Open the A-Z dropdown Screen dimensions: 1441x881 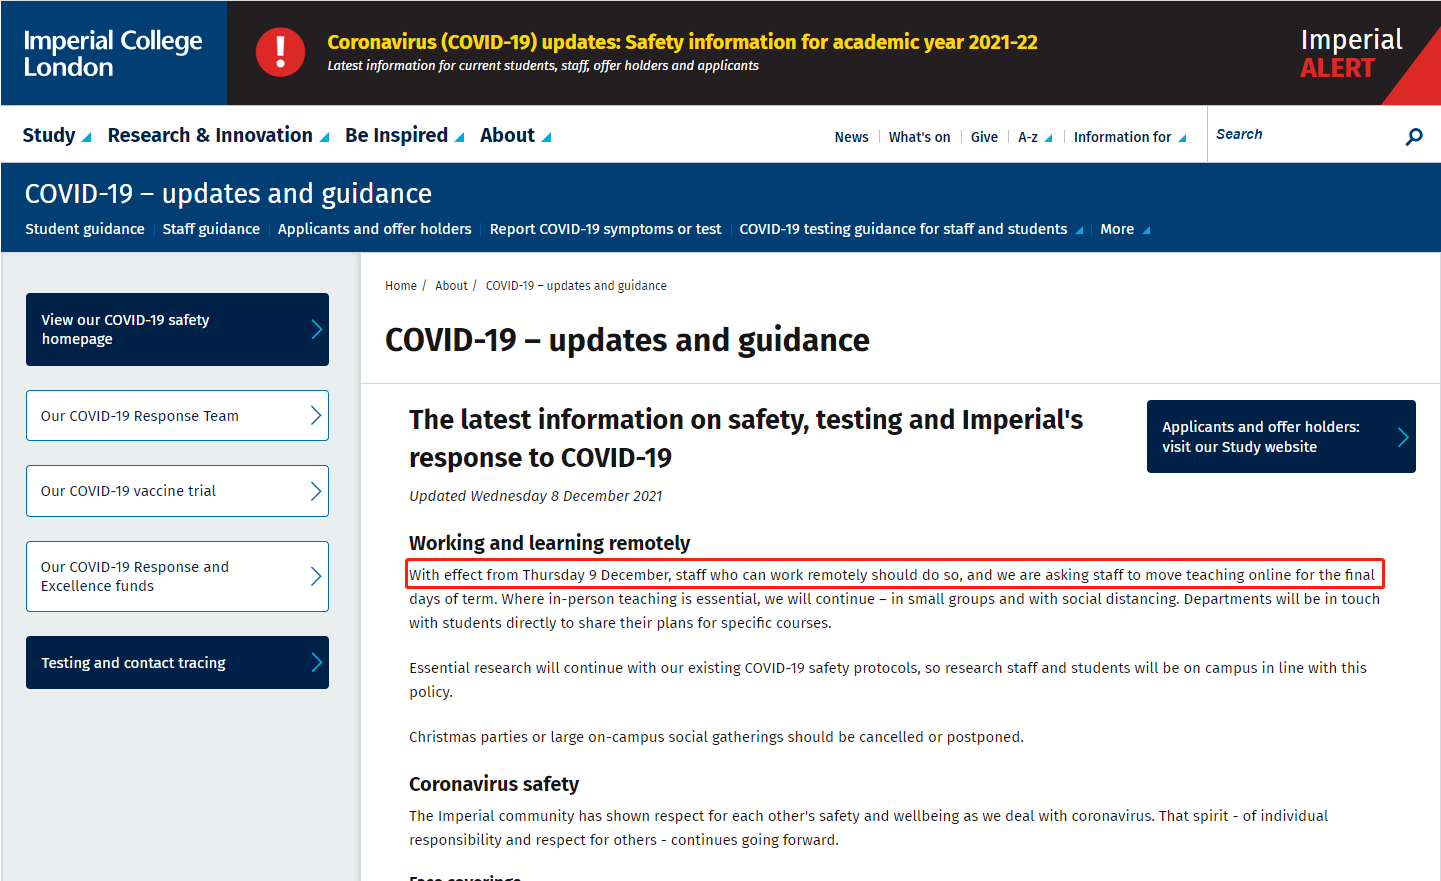(x=1035, y=137)
